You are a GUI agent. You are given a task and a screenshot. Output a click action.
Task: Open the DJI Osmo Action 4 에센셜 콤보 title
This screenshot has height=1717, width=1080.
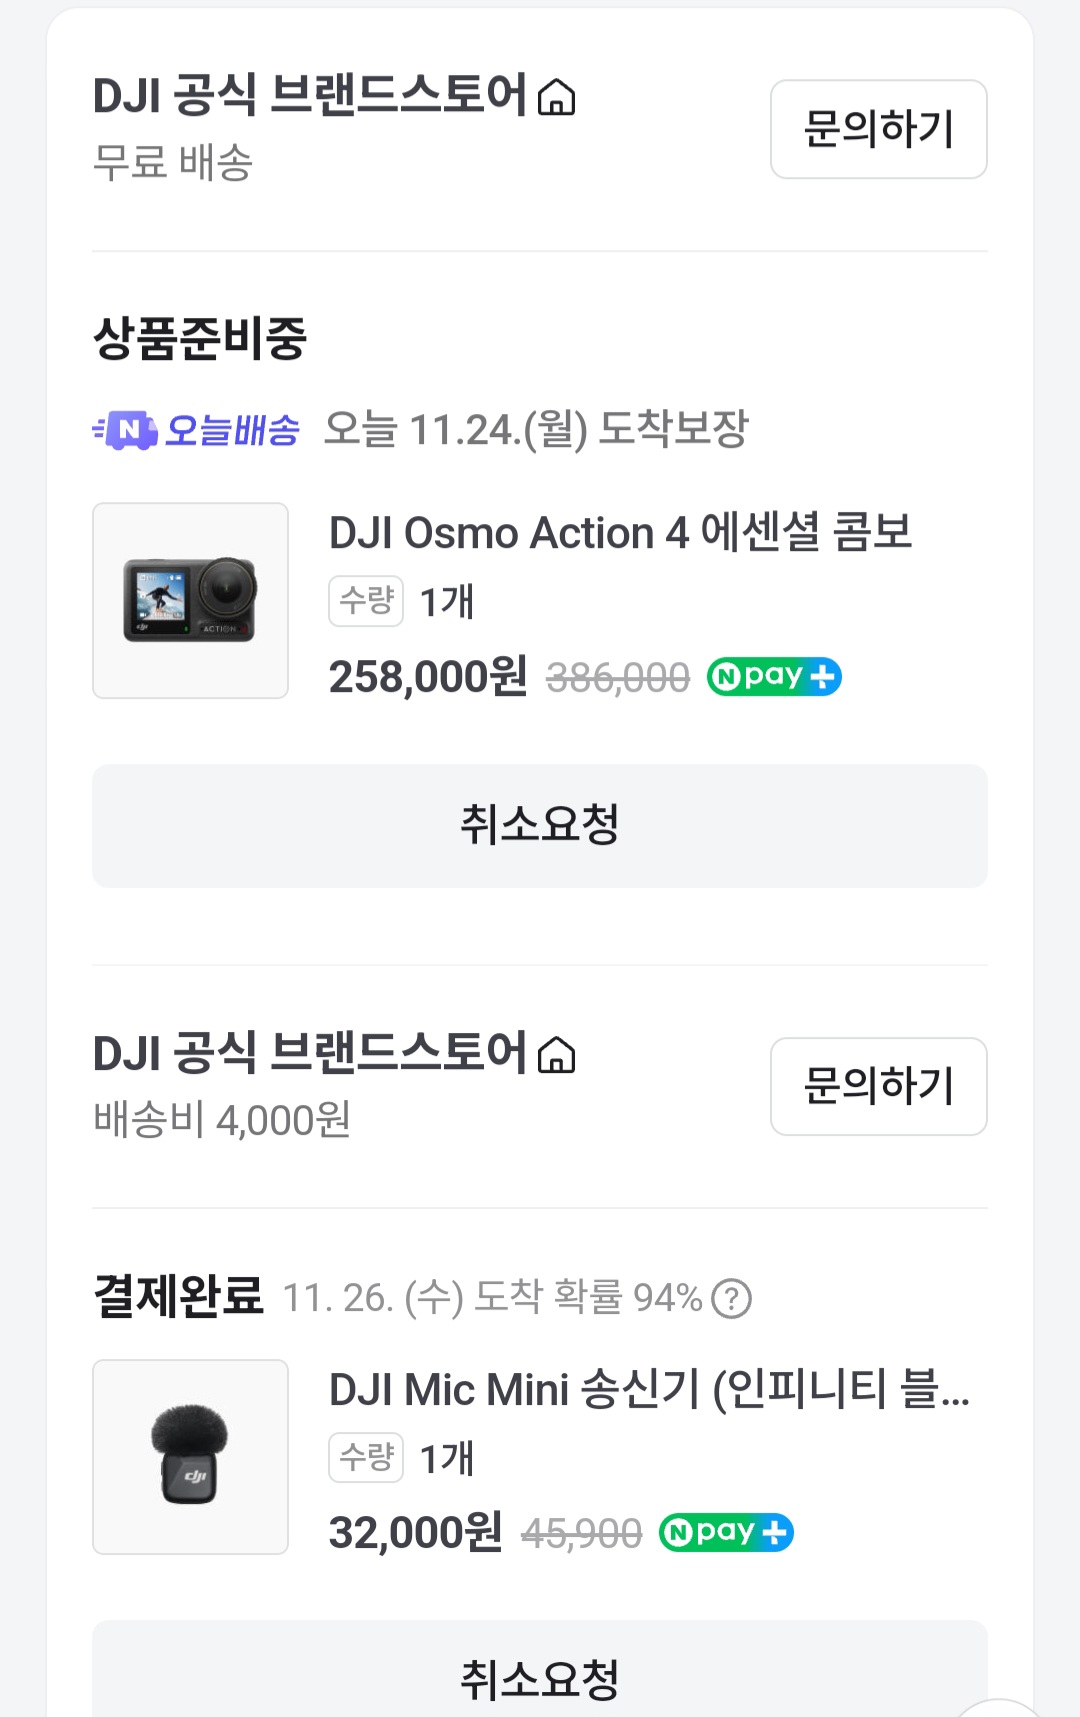tap(620, 532)
